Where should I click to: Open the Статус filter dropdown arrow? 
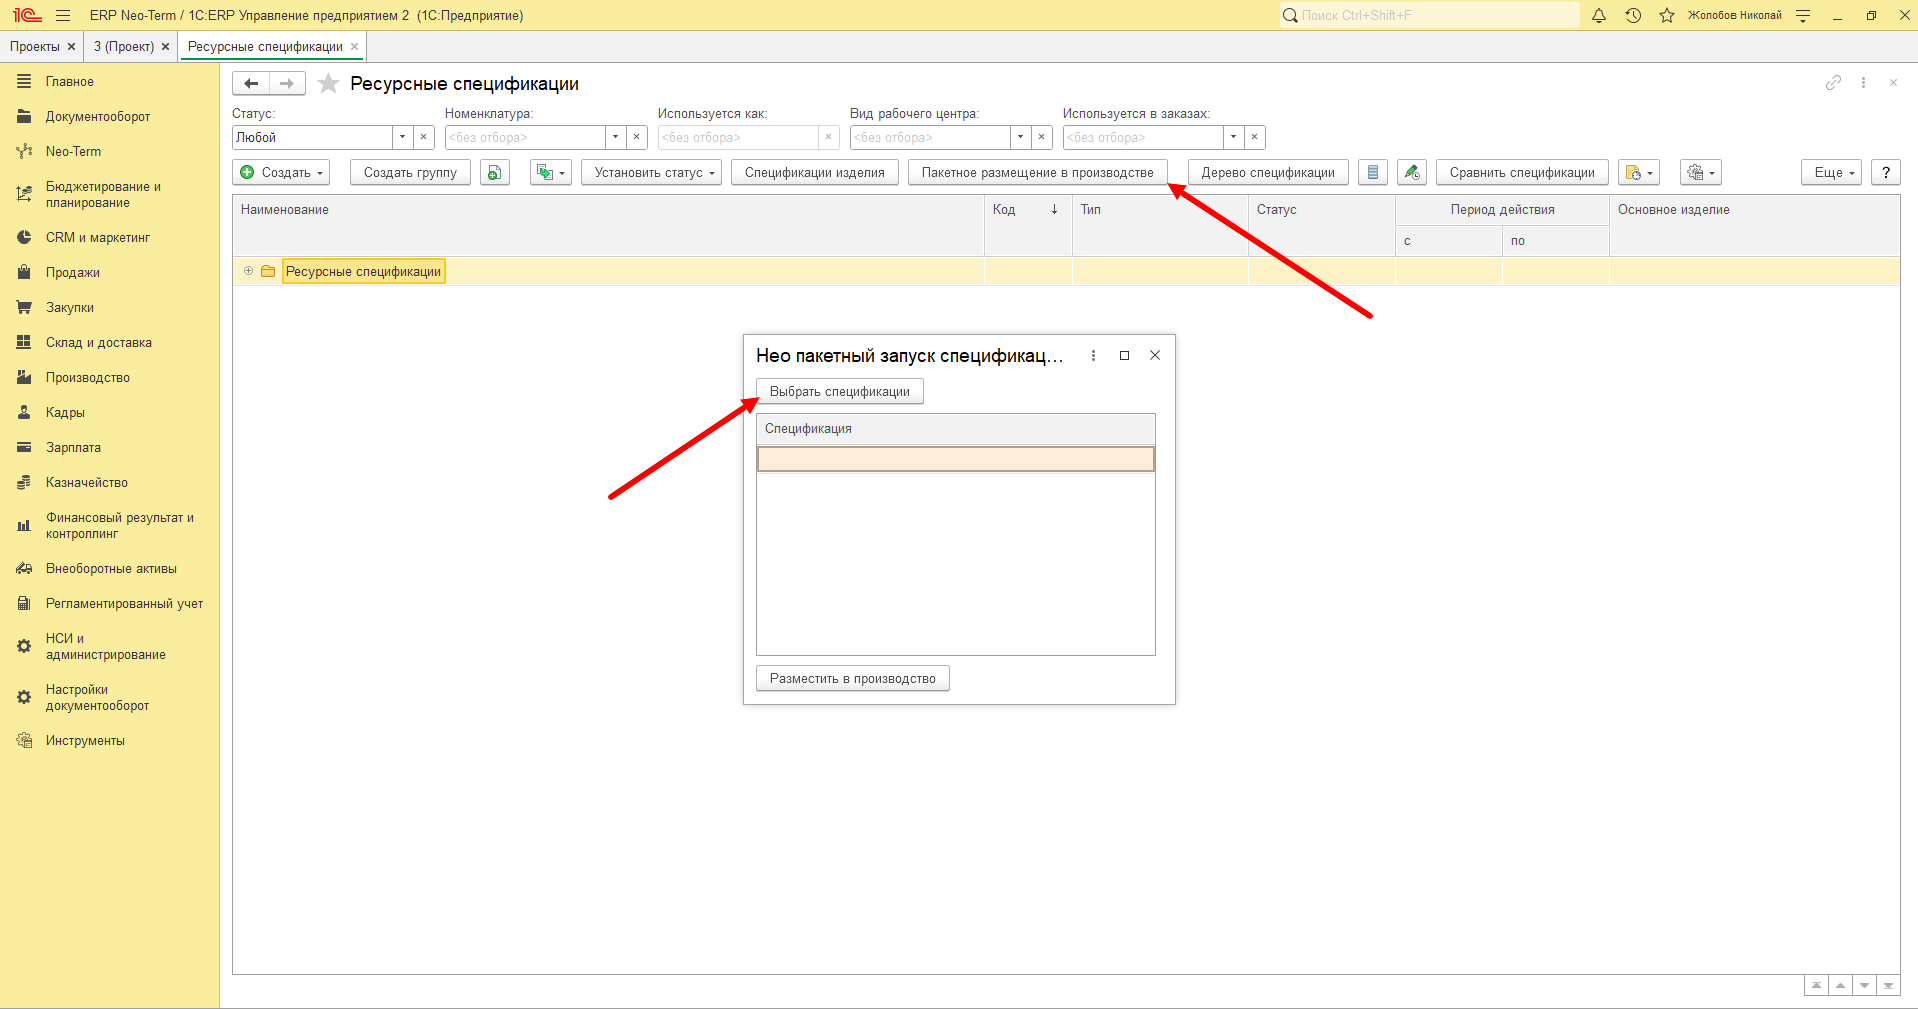[x=402, y=137]
